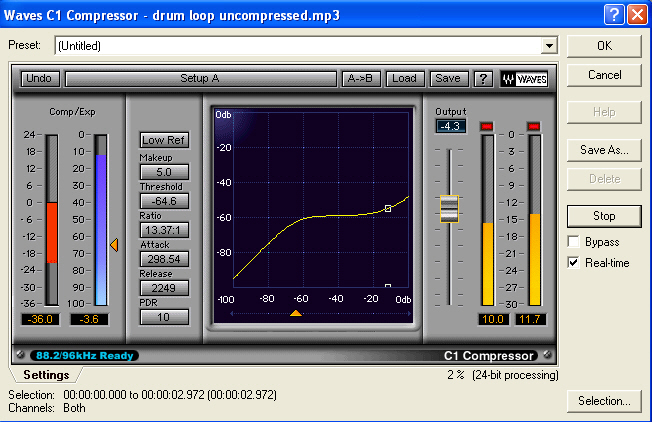Viewport: 652px width, 422px height.
Task: Copy setup with A->B button
Action: pyautogui.click(x=361, y=79)
